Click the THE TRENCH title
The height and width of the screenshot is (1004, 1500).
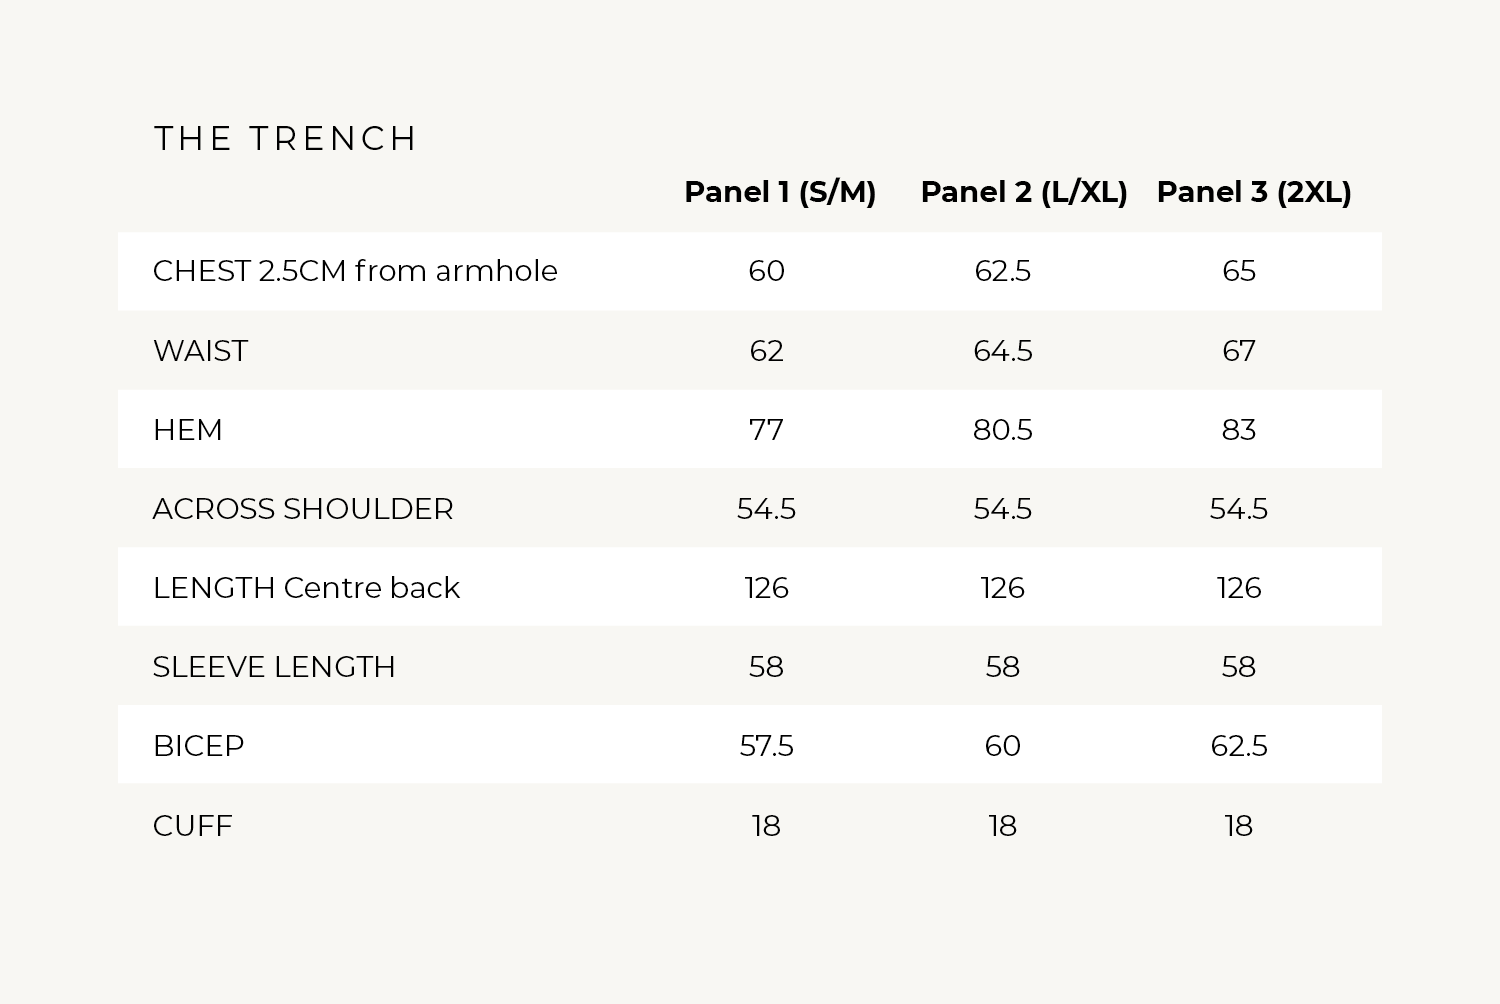tap(285, 138)
